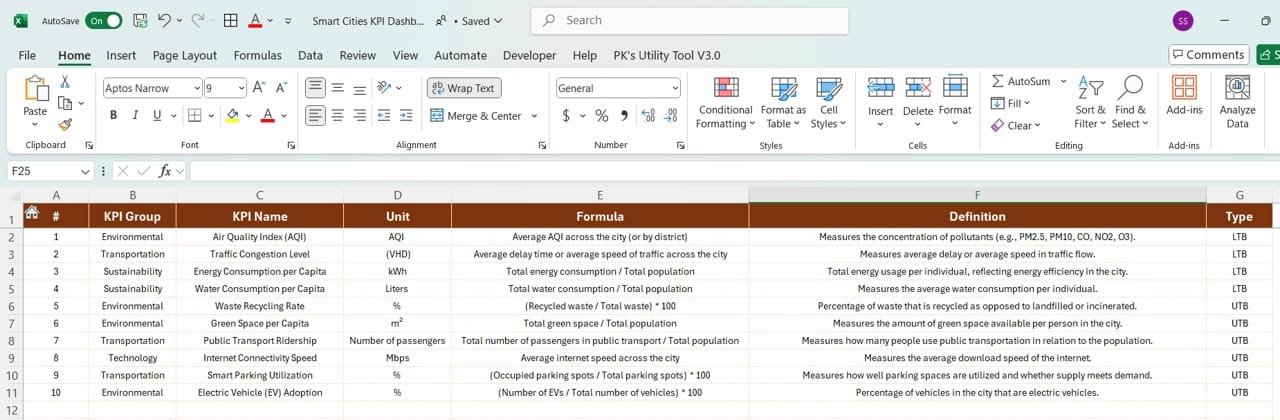Click the red font color A in title bar
Image resolution: width=1280 pixels, height=420 pixels.
point(255,20)
